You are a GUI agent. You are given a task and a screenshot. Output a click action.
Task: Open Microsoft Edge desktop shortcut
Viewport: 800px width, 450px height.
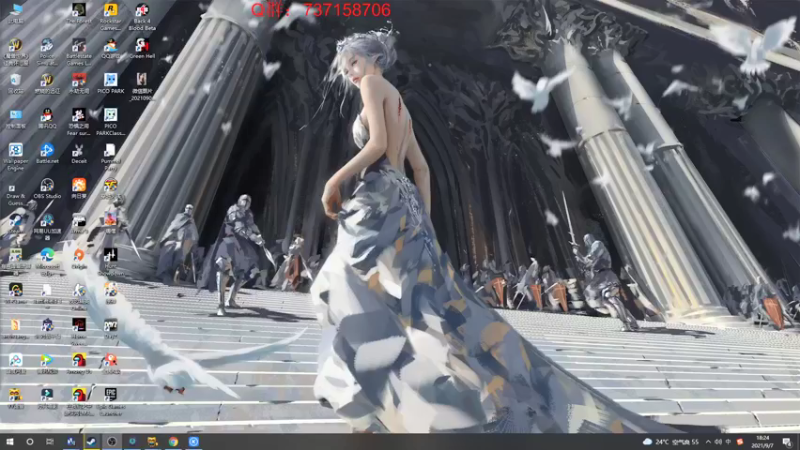pos(47,262)
